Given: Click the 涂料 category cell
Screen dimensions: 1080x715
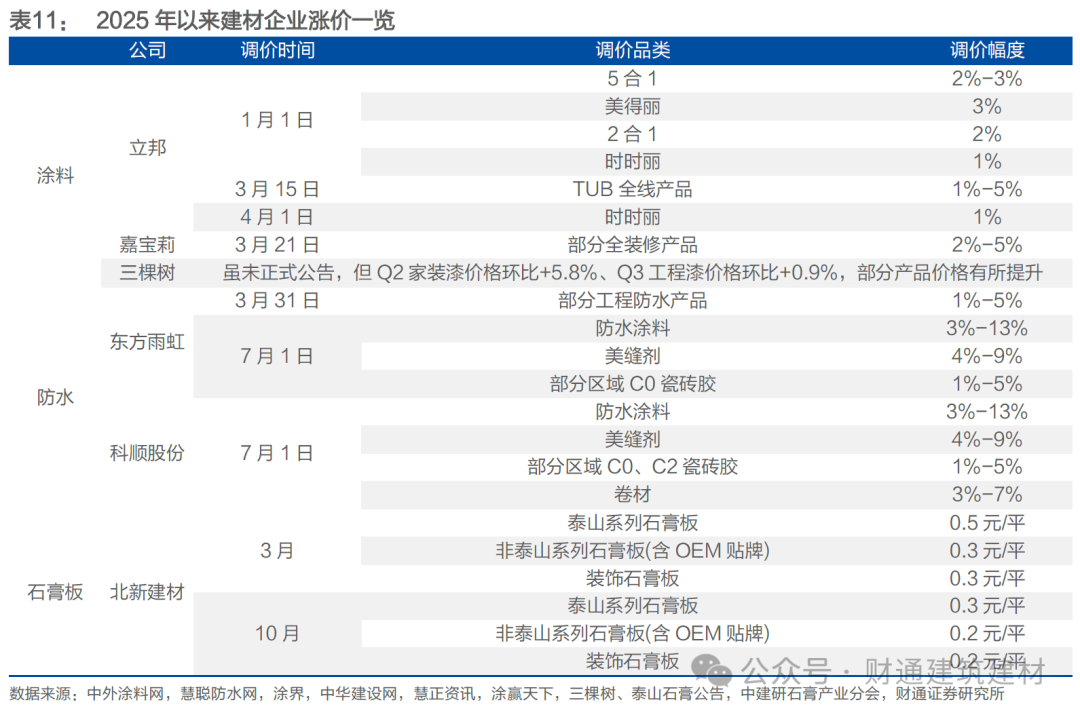Looking at the screenshot, I should coord(55,175).
